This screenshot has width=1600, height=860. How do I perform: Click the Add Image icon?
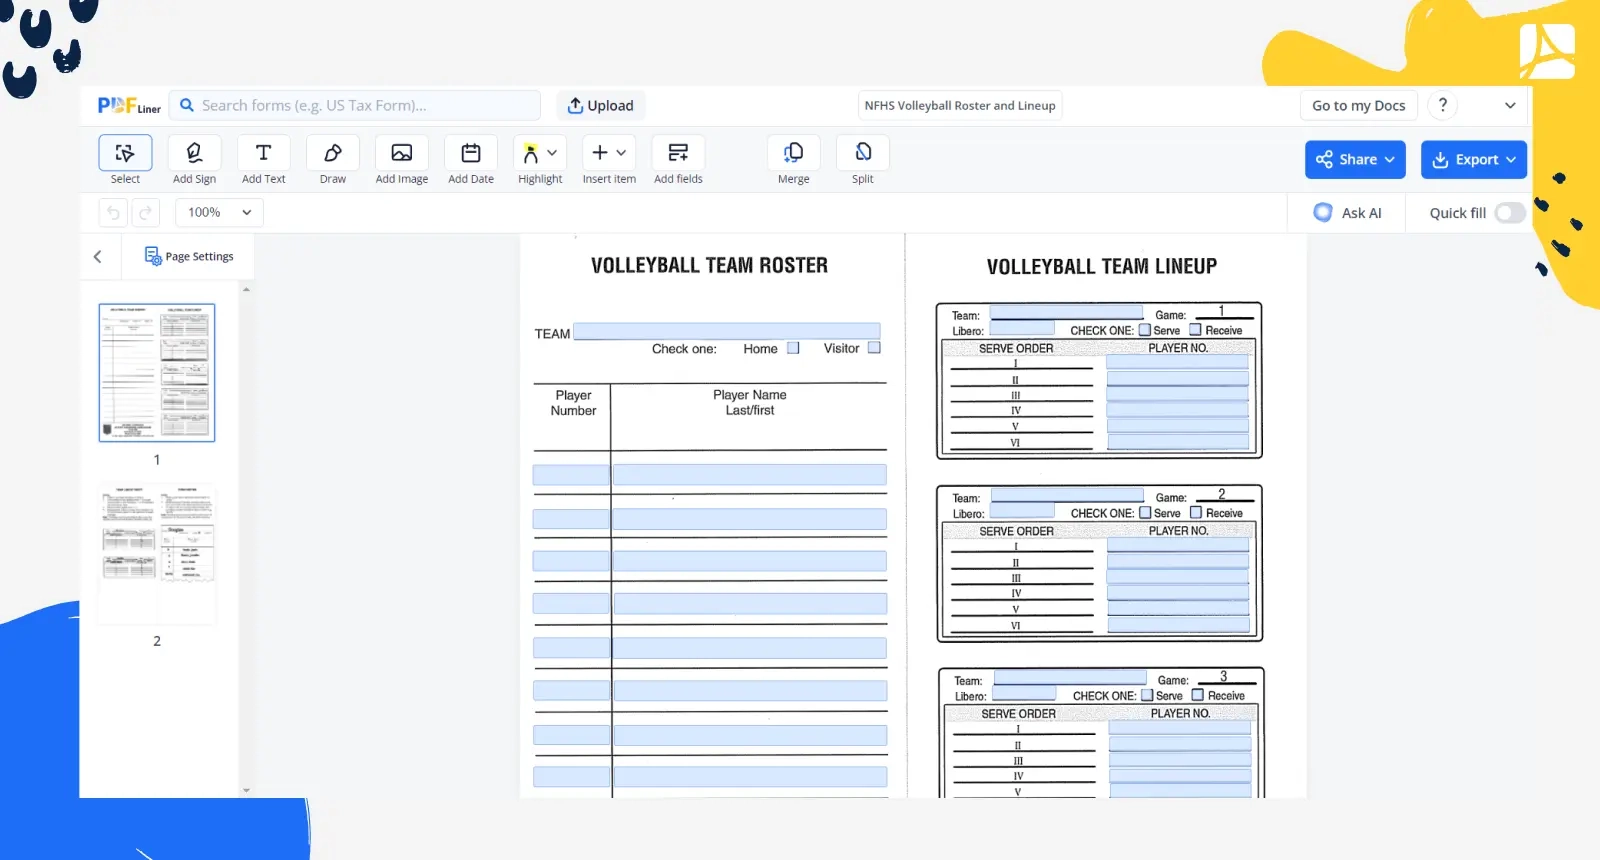tap(401, 154)
